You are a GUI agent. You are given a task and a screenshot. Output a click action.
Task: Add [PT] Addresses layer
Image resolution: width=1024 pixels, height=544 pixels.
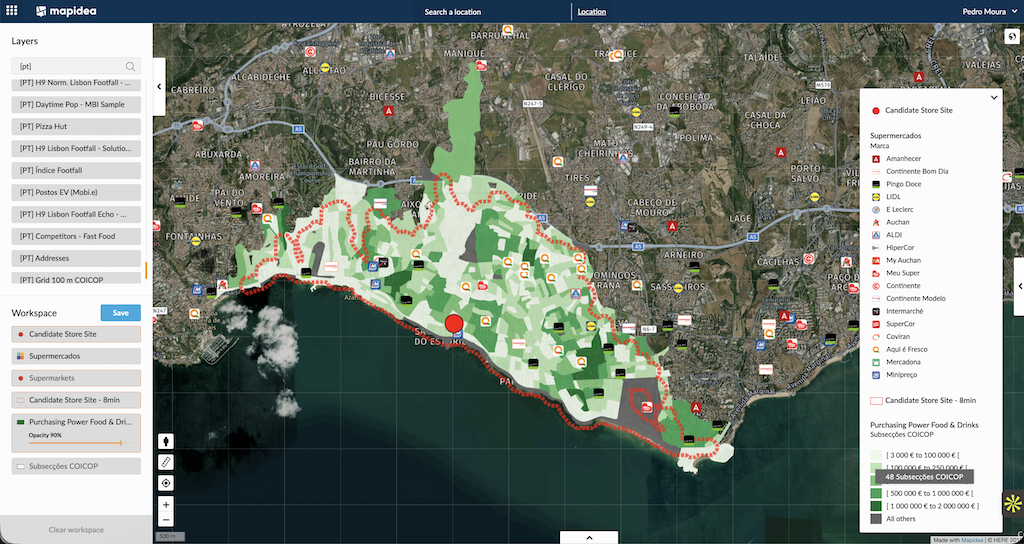tap(76, 258)
